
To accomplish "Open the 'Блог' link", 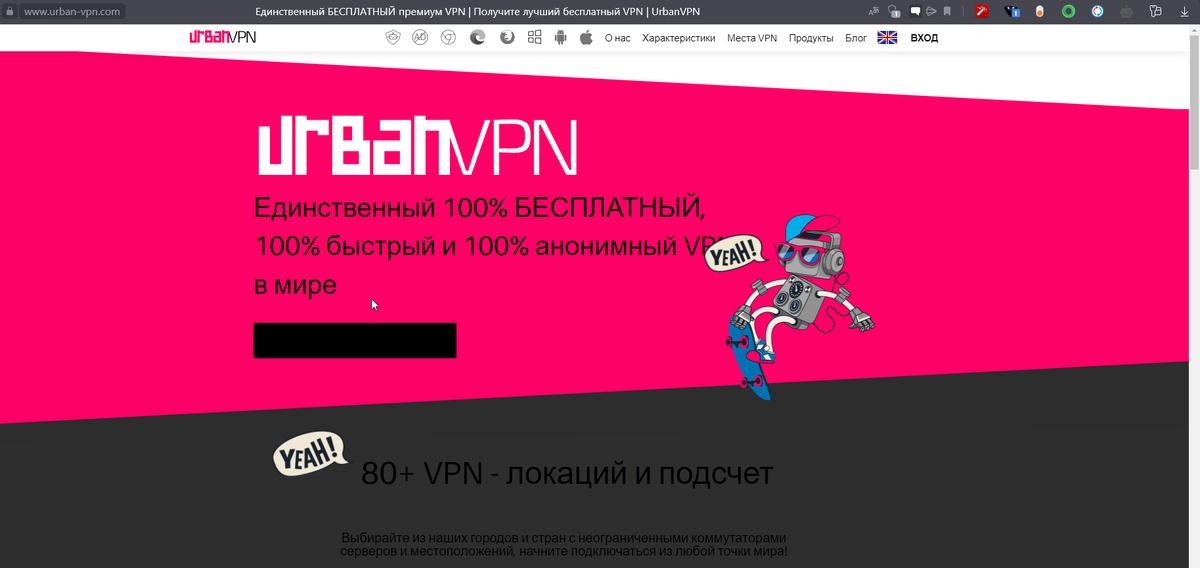I will [x=856, y=38].
